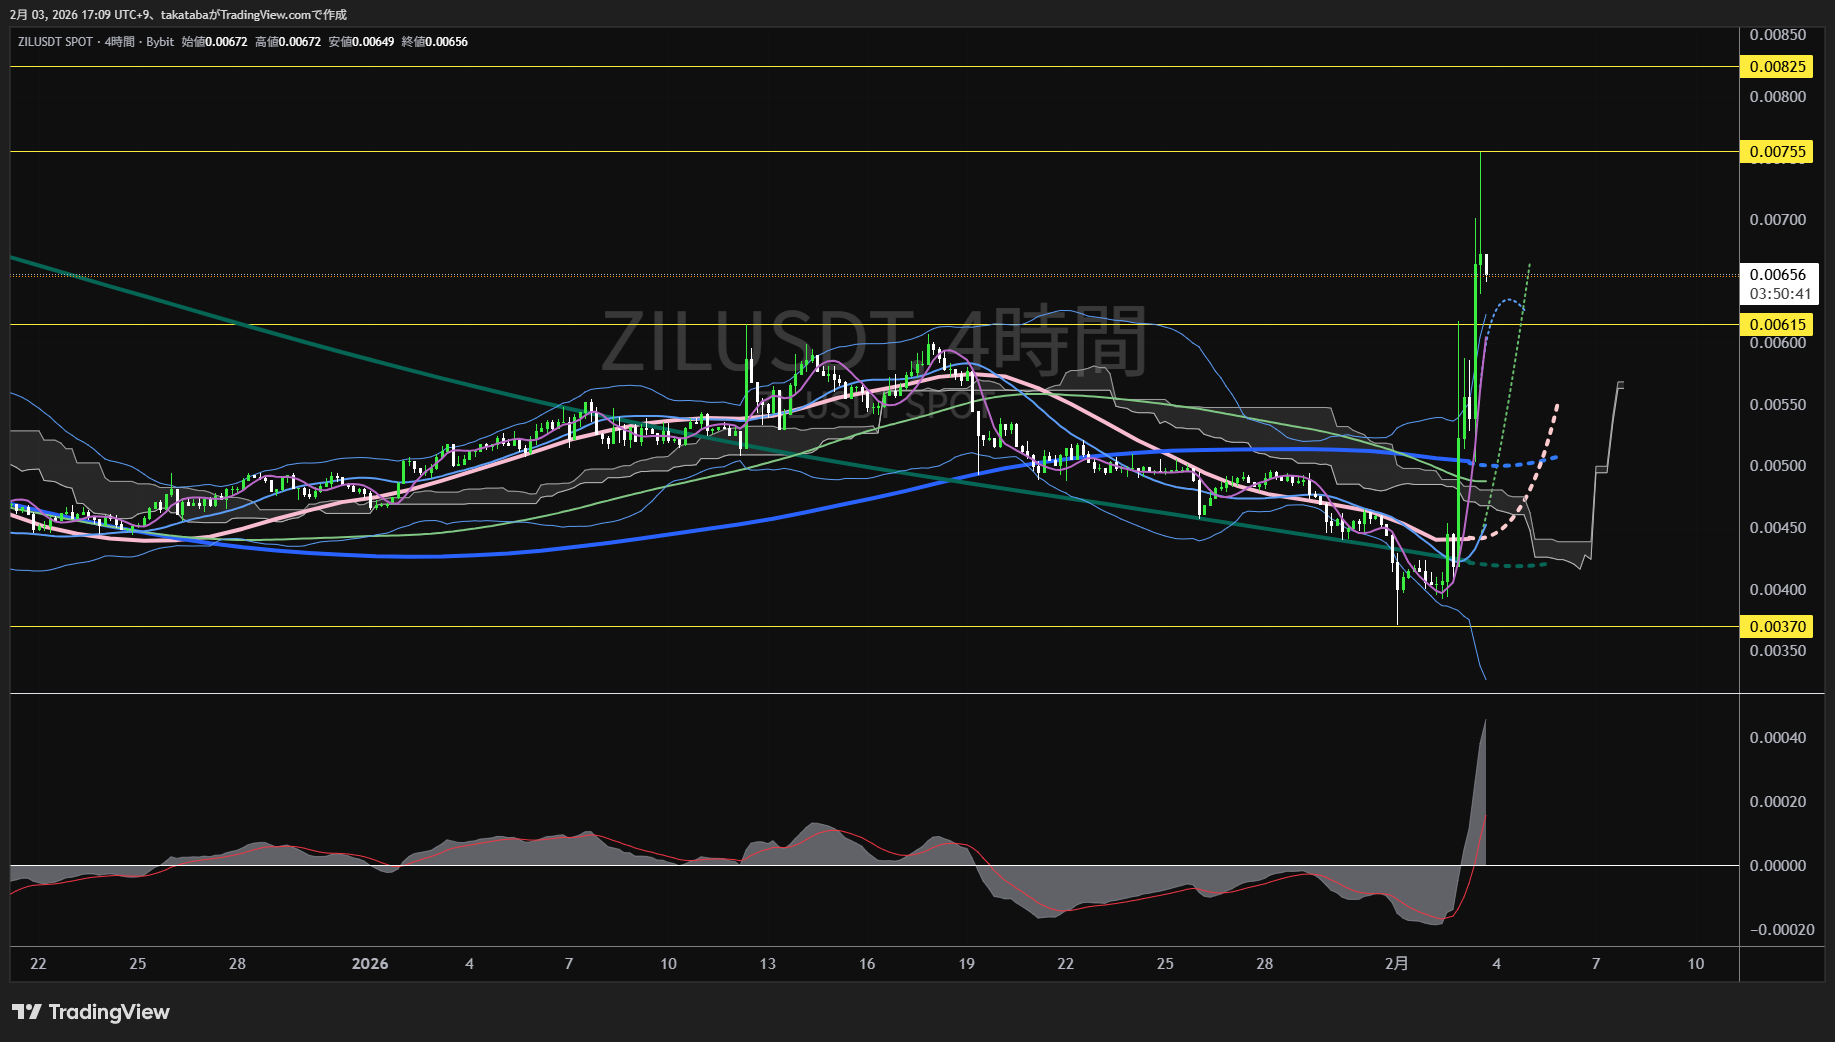Click the yellow 0.00615 price level tag
The height and width of the screenshot is (1042, 1835).
pyautogui.click(x=1777, y=324)
